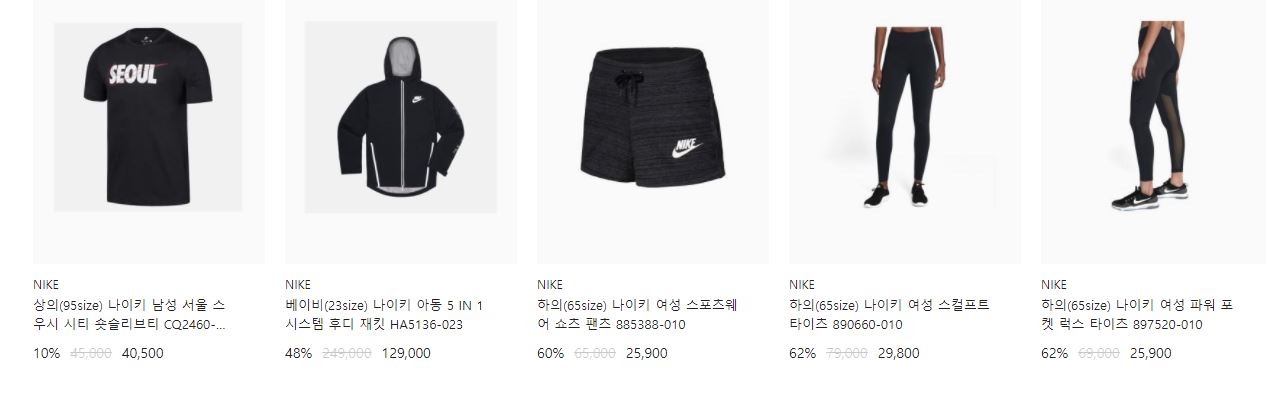The width and height of the screenshot is (1266, 410).
Task: Click the struck-through 65,000 original price
Action: tap(595, 353)
